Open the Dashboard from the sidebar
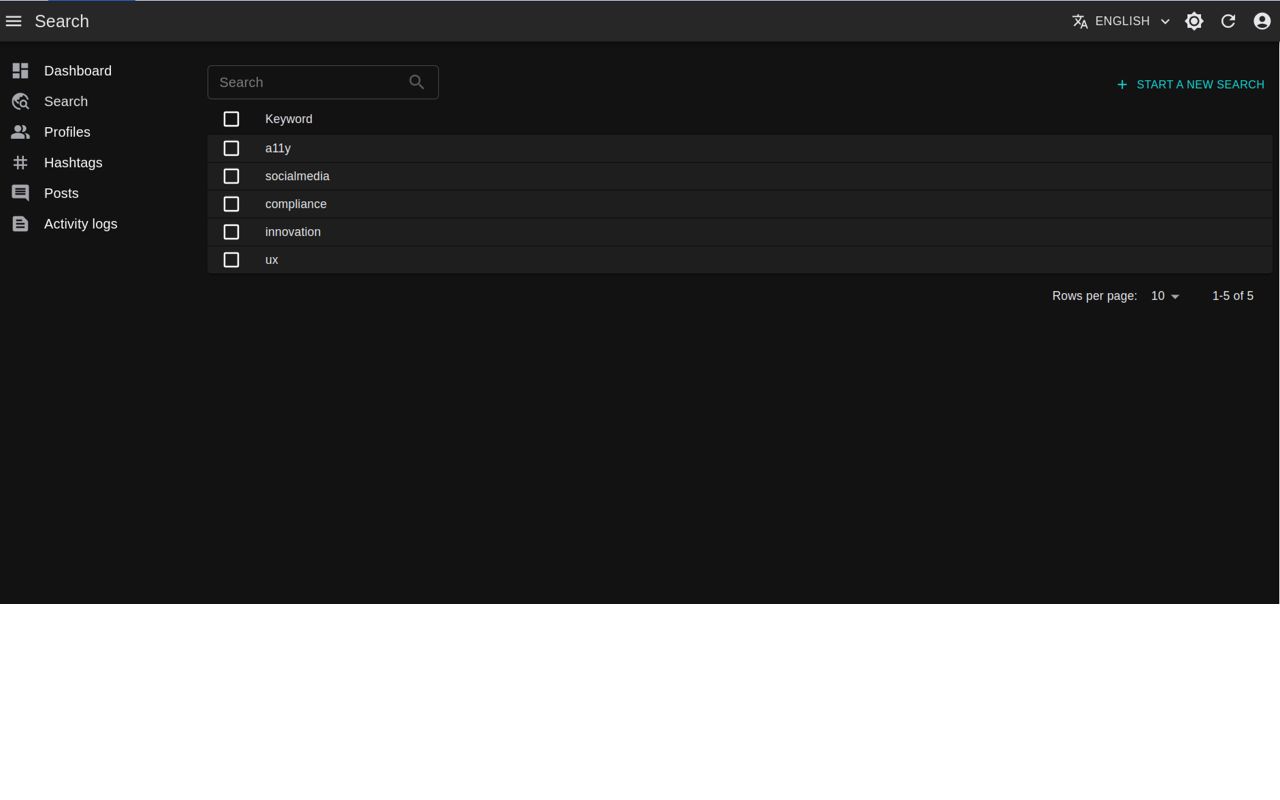 pos(77,70)
